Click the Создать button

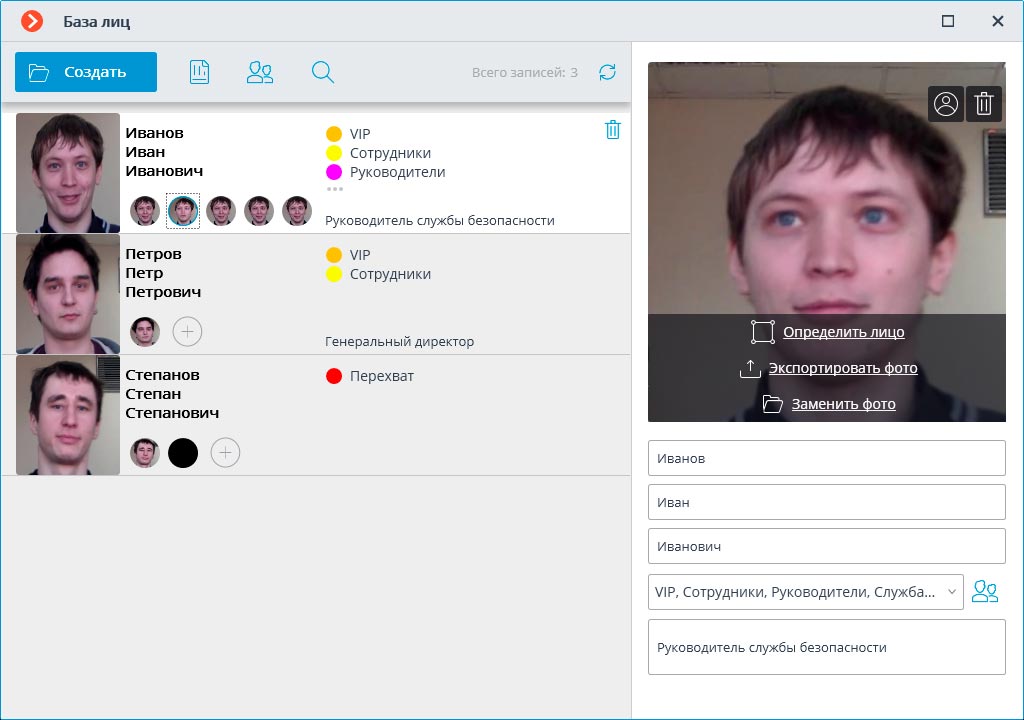[x=86, y=72]
